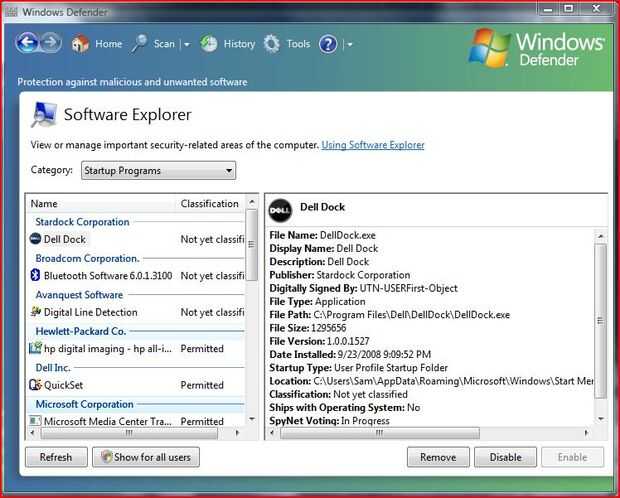
Task: Click program list vertical scrollbar thumb
Action: coord(251,244)
